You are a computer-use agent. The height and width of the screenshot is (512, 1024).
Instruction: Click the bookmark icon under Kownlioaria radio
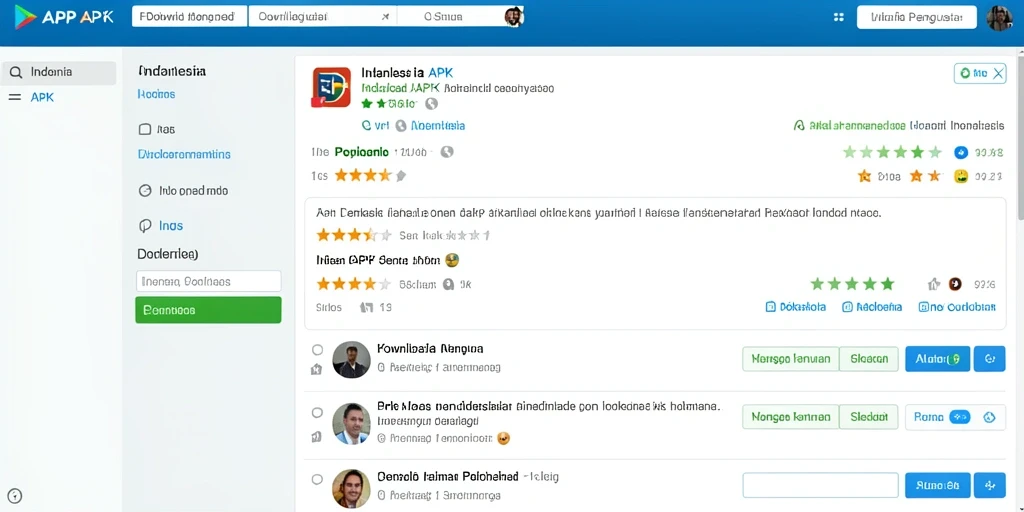pyautogui.click(x=317, y=370)
